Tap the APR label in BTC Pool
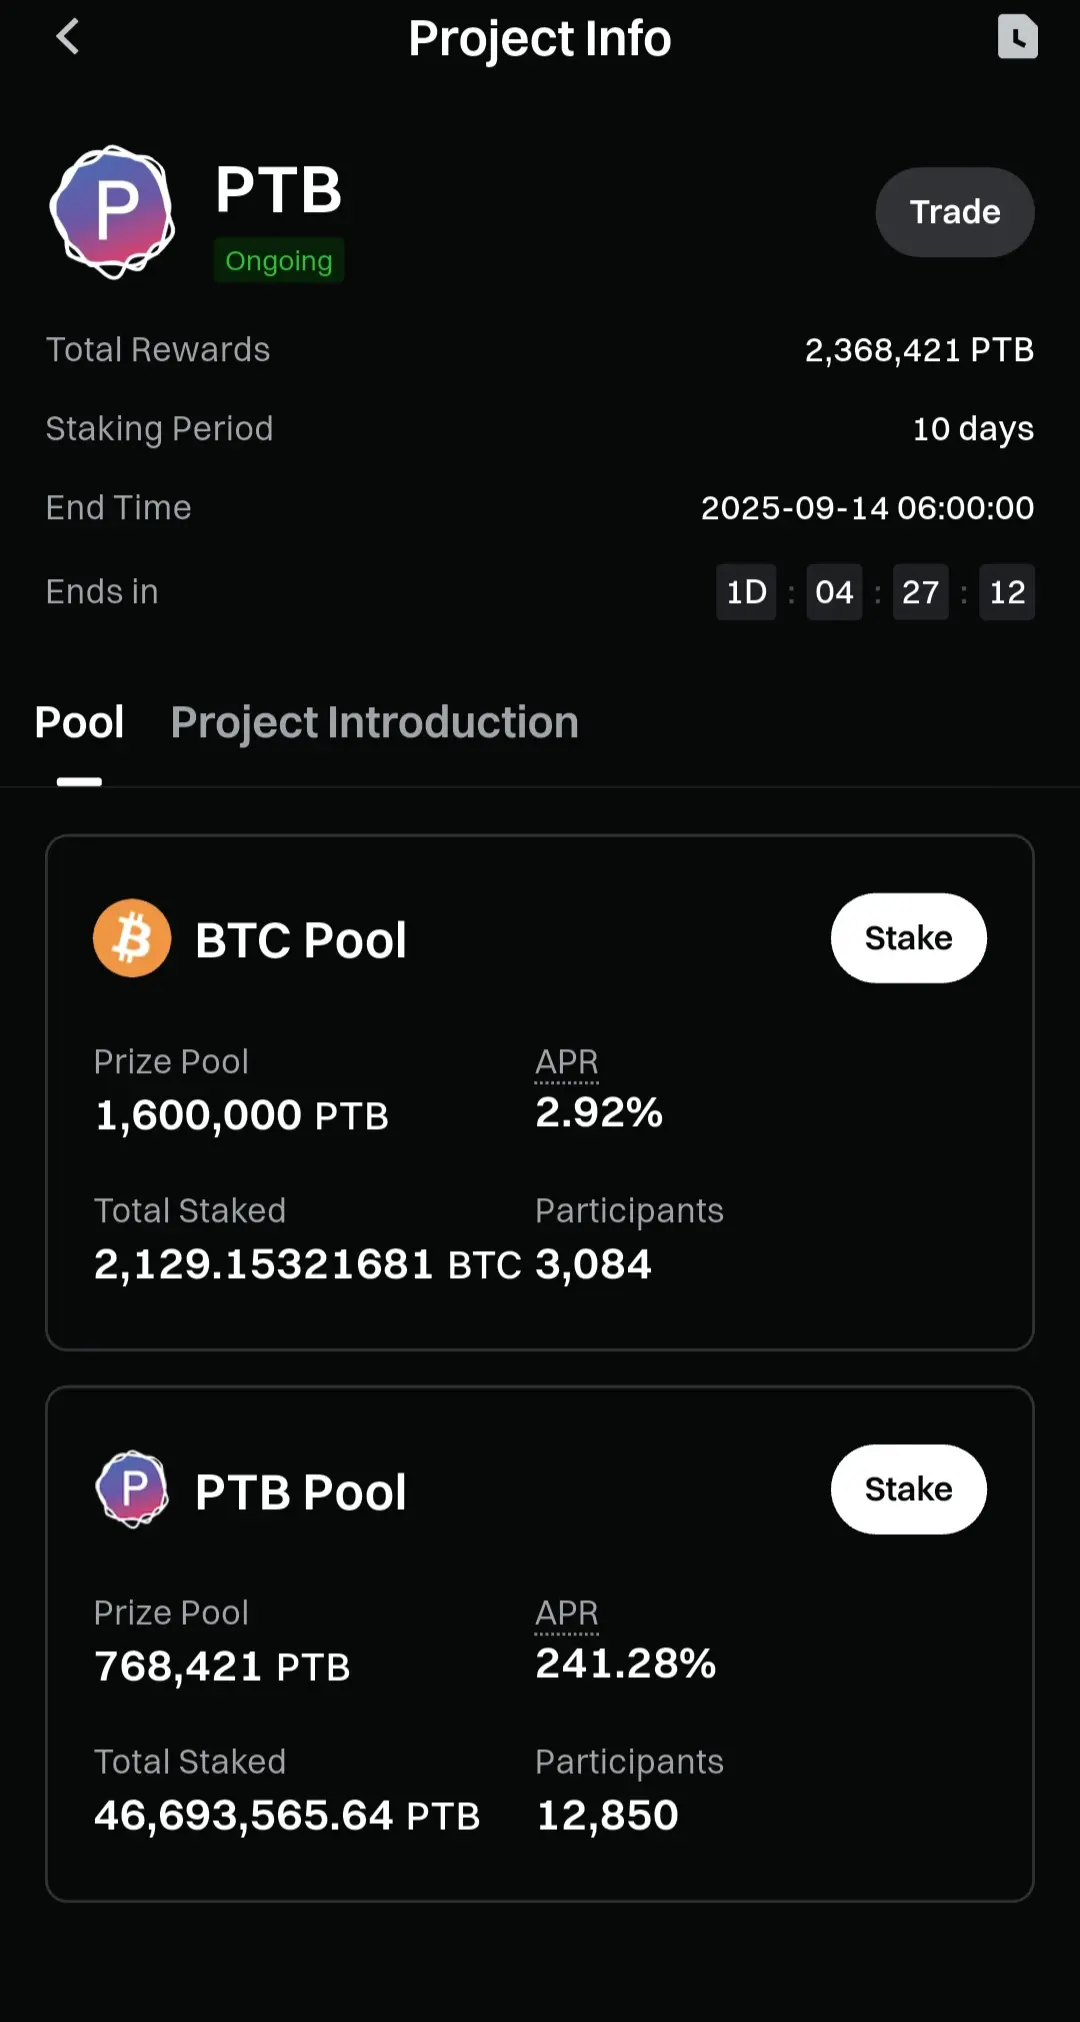Image resolution: width=1080 pixels, height=2022 pixels. pos(567,1062)
